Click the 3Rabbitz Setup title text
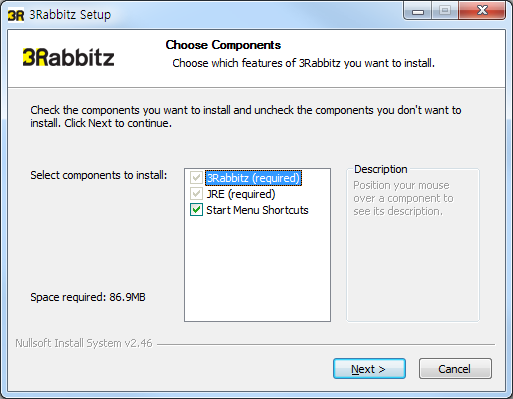 [70, 15]
